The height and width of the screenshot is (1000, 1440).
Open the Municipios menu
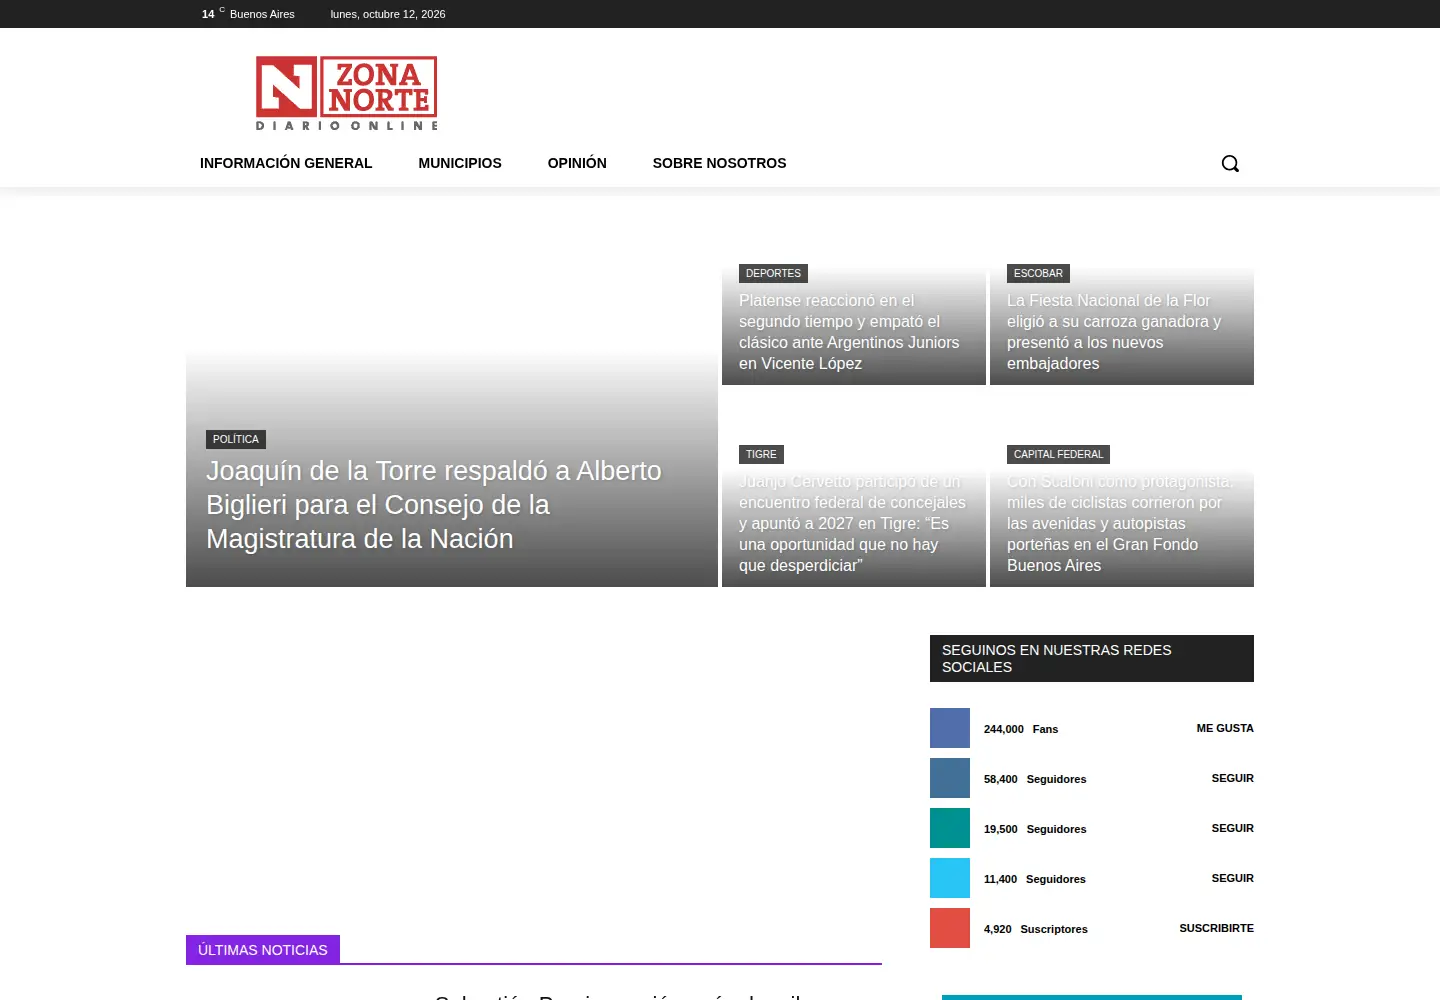click(x=460, y=163)
